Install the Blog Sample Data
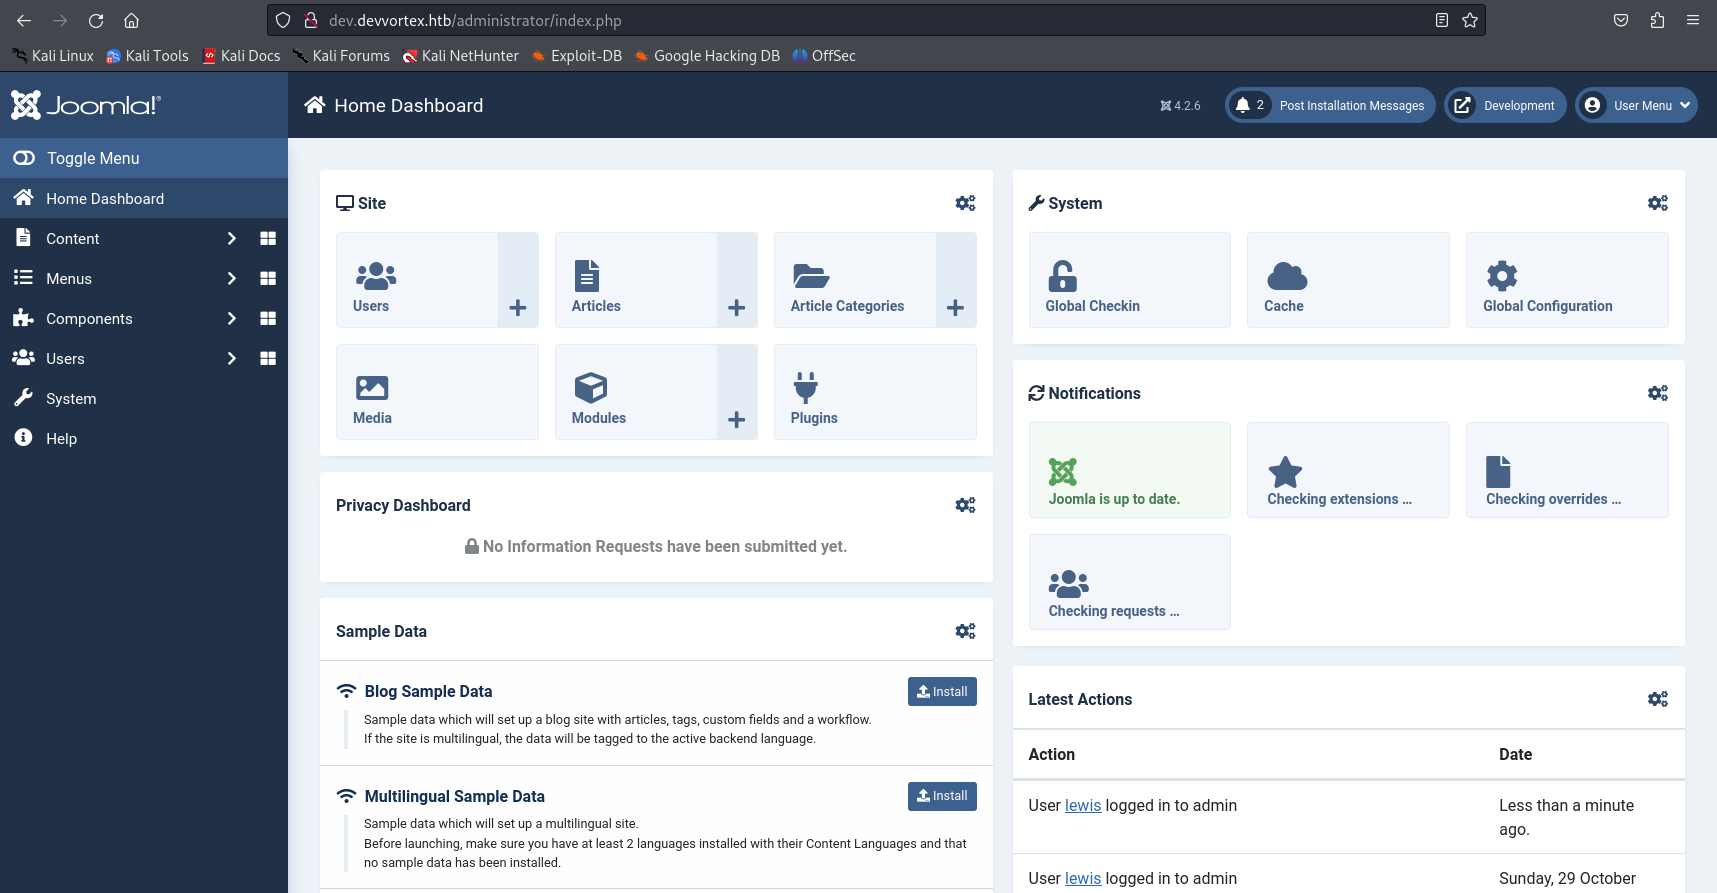The height and width of the screenshot is (893, 1717). pyautogui.click(x=942, y=691)
